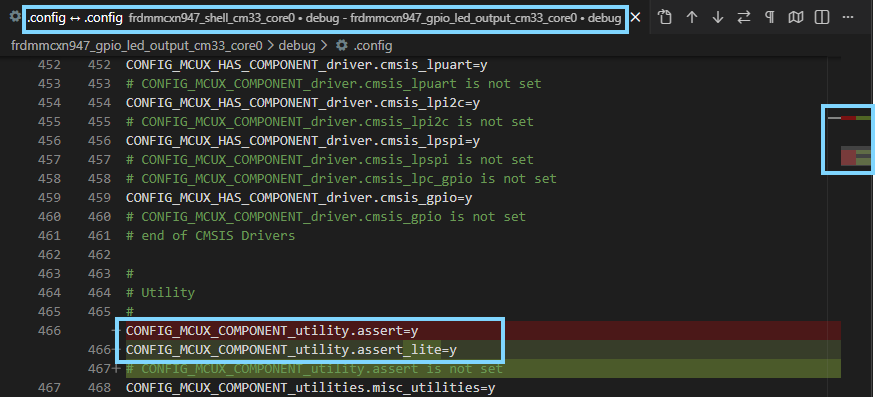Screen dimensions: 875x397
Task: Go to previous change with up arrow
Action: (691, 17)
